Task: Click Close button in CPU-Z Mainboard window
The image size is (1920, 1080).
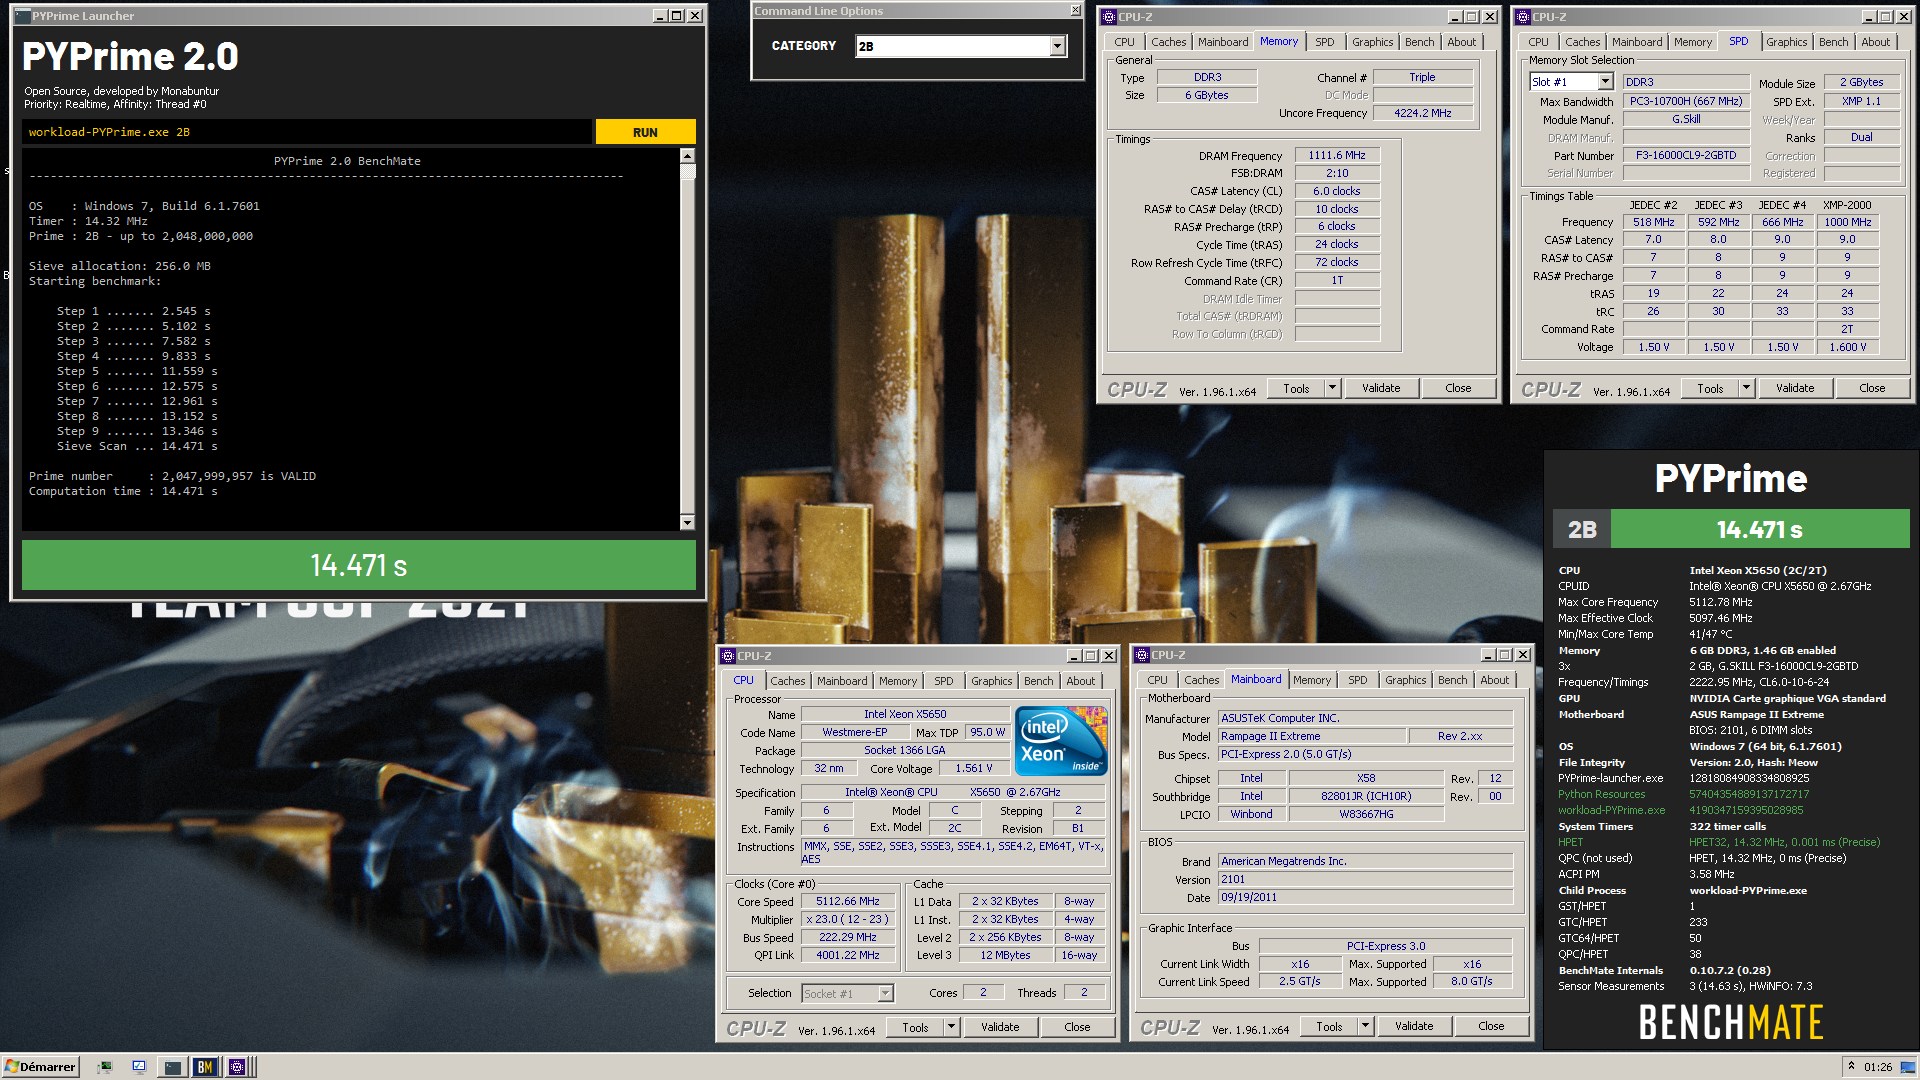Action: point(1491,1026)
